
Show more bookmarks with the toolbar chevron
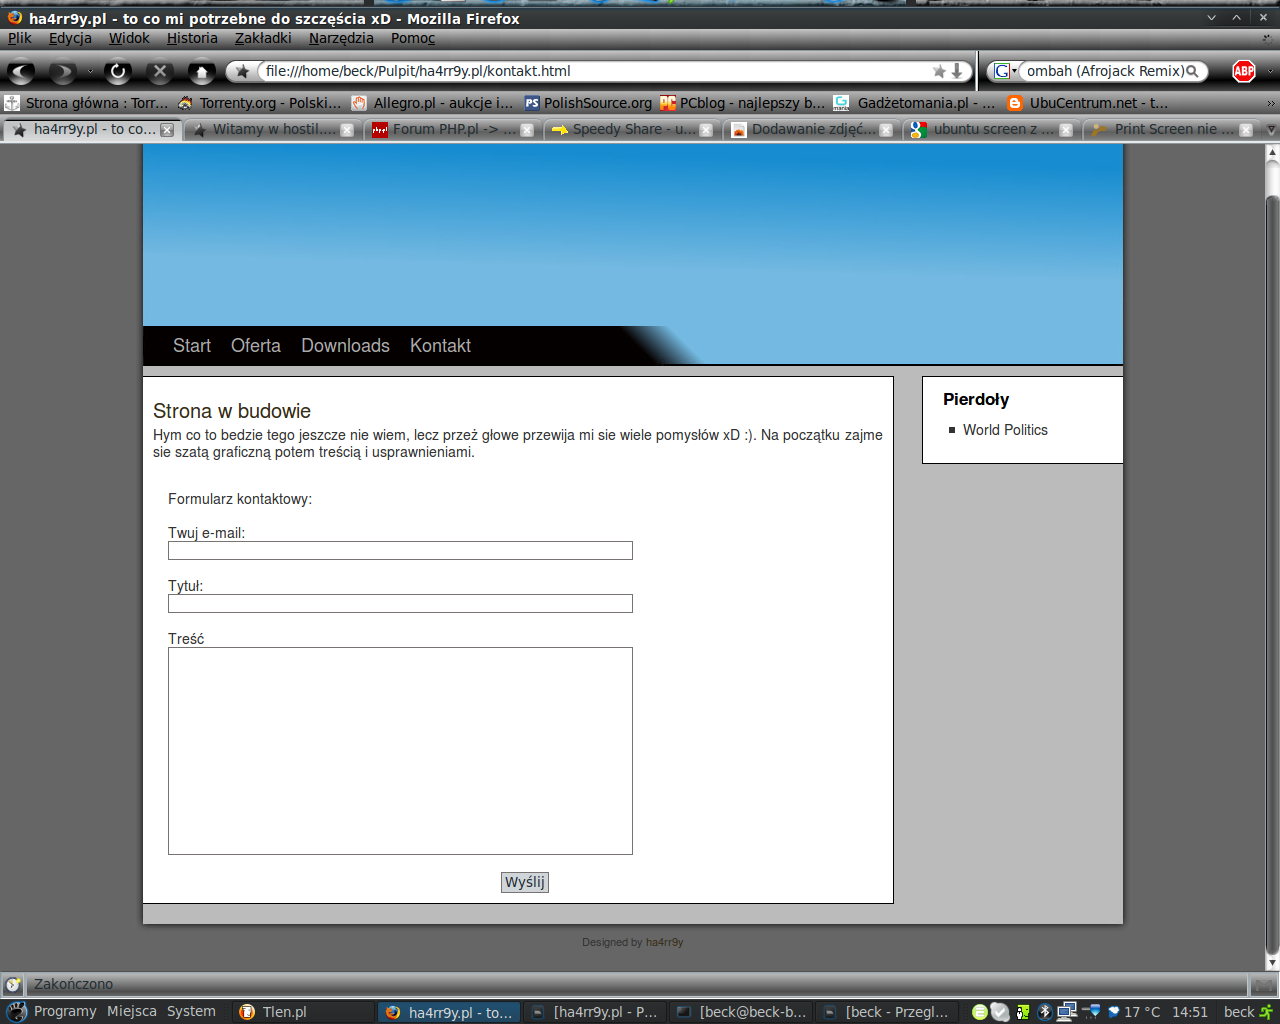coord(1271,103)
